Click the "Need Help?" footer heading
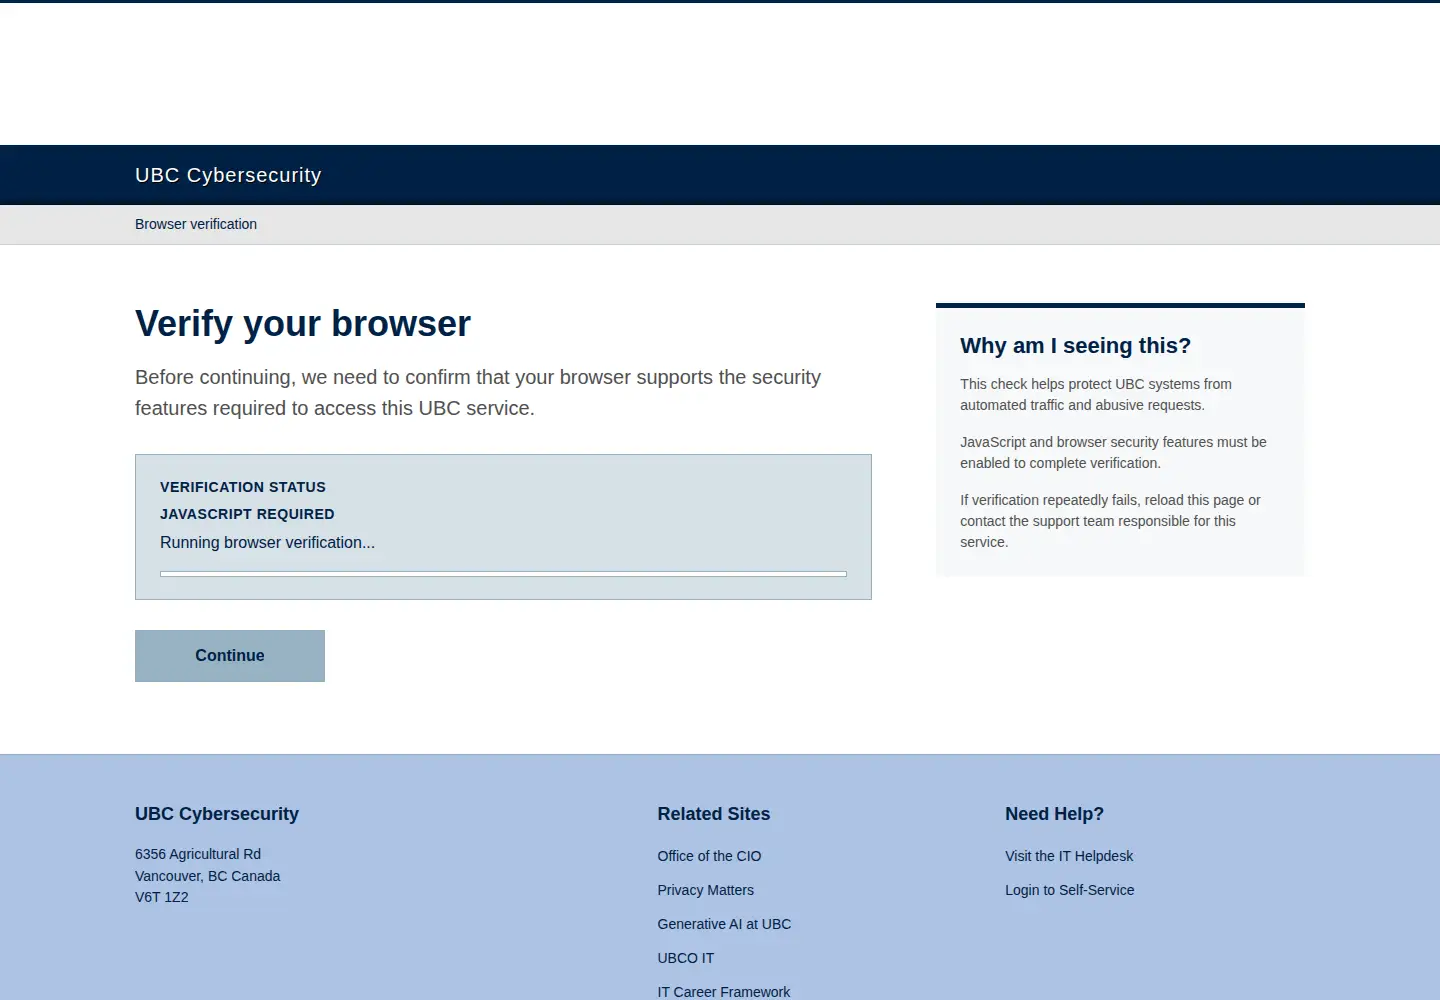Screen dimensions: 1440x1000 pos(1055,814)
